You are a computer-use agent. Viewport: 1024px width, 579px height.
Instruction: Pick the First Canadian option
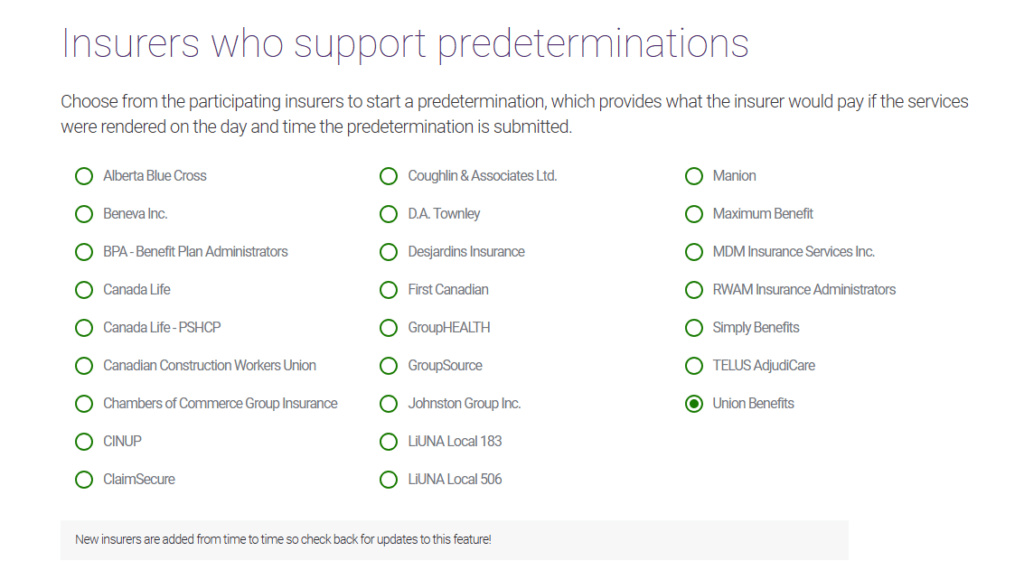[388, 290]
